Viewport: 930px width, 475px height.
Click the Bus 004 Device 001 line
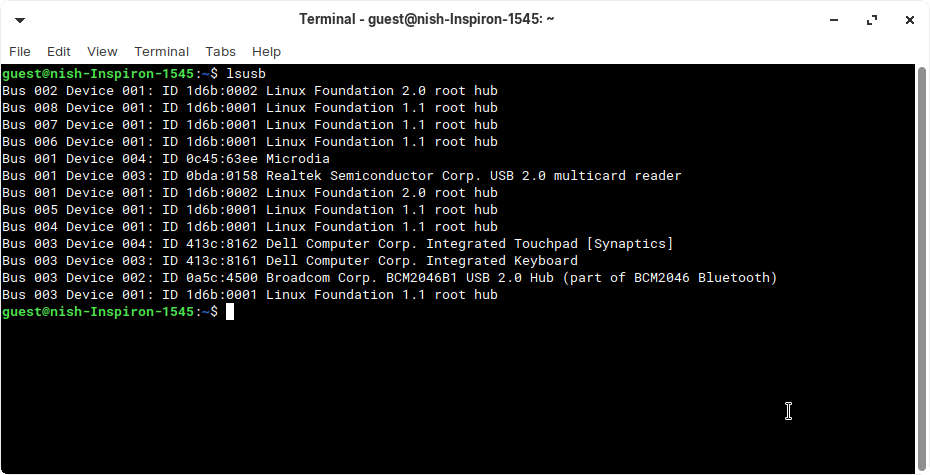[x=250, y=227]
